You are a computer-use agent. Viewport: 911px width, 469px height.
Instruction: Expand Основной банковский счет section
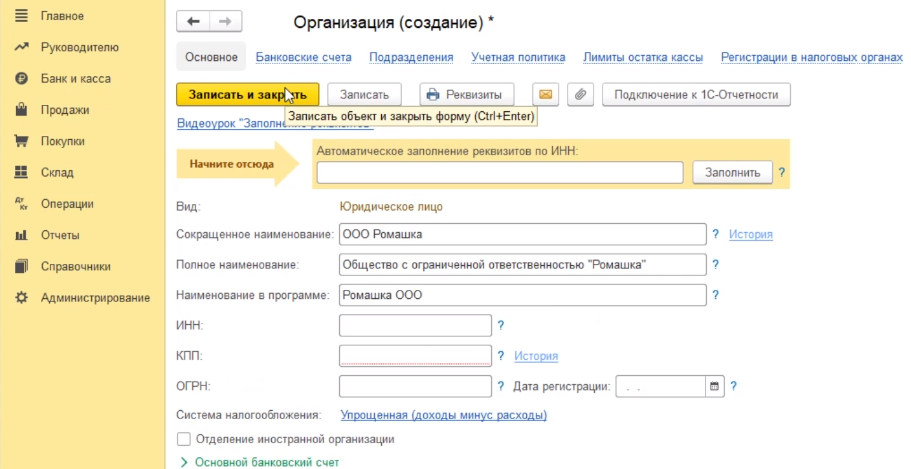point(259,462)
